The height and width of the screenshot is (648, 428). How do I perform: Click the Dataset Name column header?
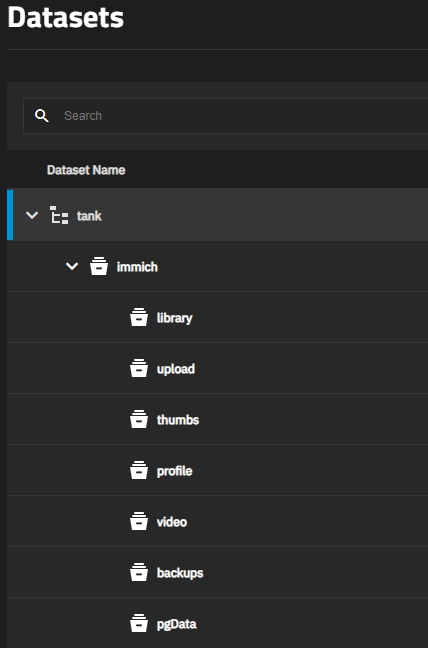coord(86,170)
